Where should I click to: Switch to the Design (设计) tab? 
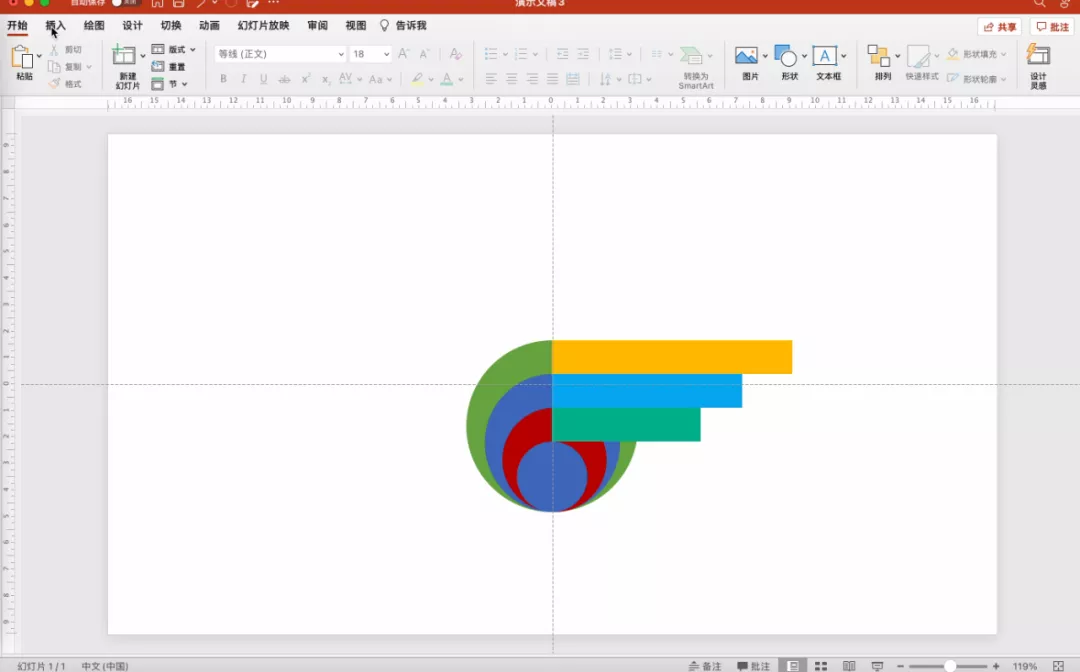coord(132,25)
